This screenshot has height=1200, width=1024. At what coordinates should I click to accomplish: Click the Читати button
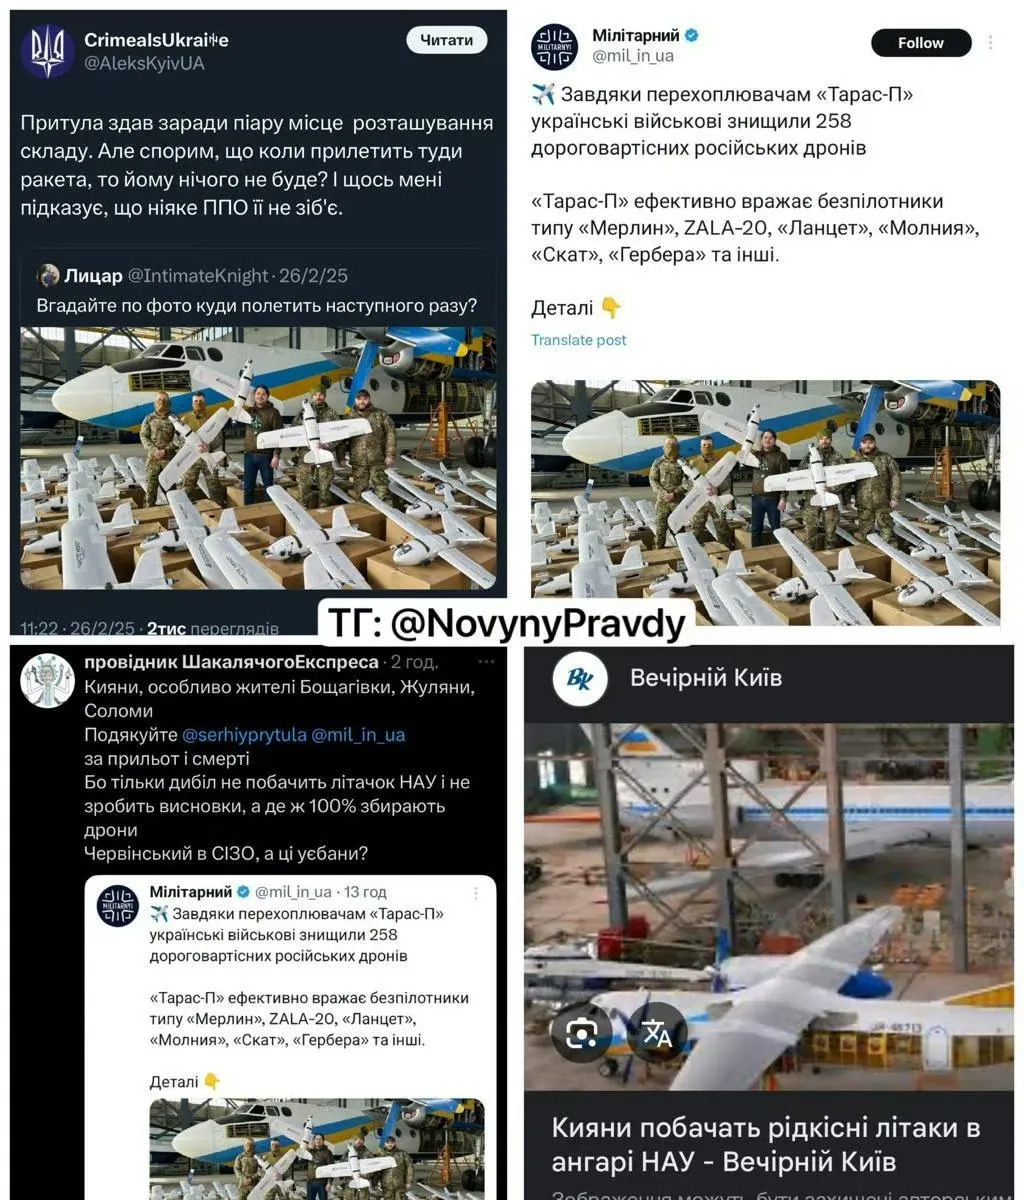(x=446, y=40)
